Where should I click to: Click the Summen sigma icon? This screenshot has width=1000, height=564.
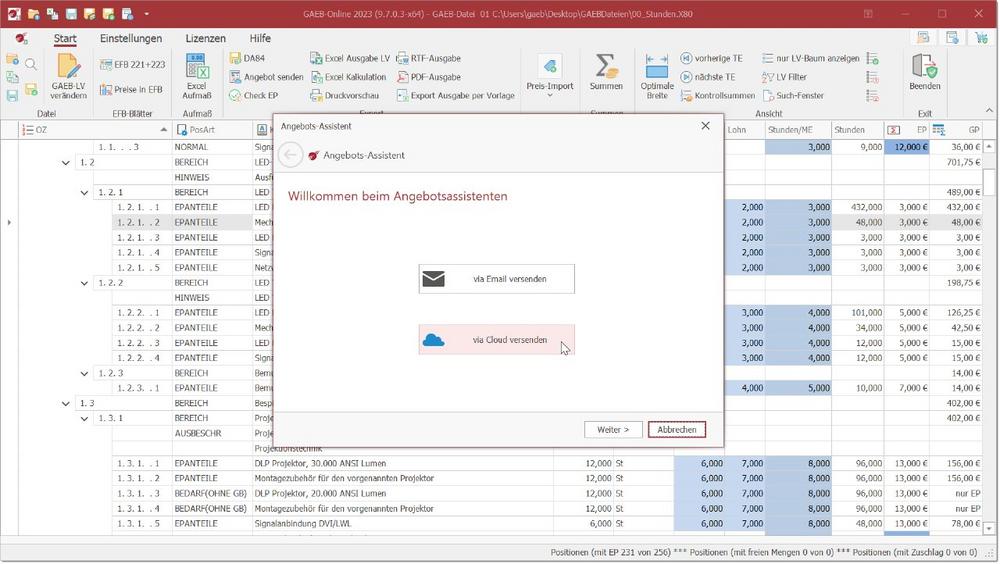(x=606, y=72)
